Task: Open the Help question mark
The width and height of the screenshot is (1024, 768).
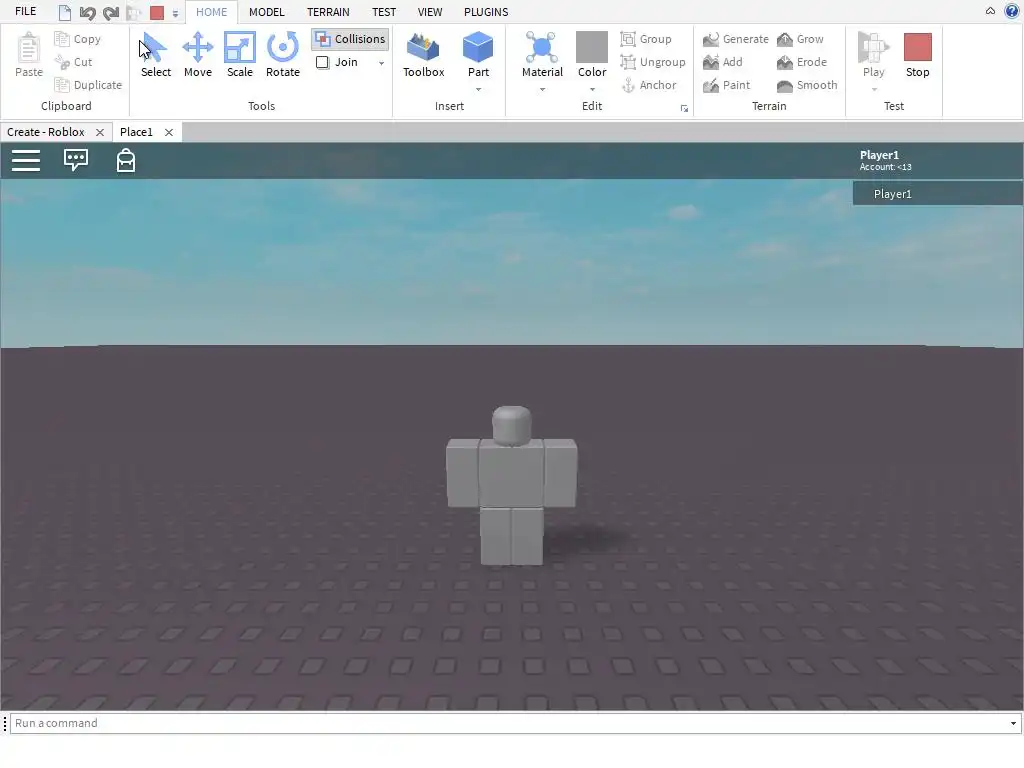Action: point(1011,11)
